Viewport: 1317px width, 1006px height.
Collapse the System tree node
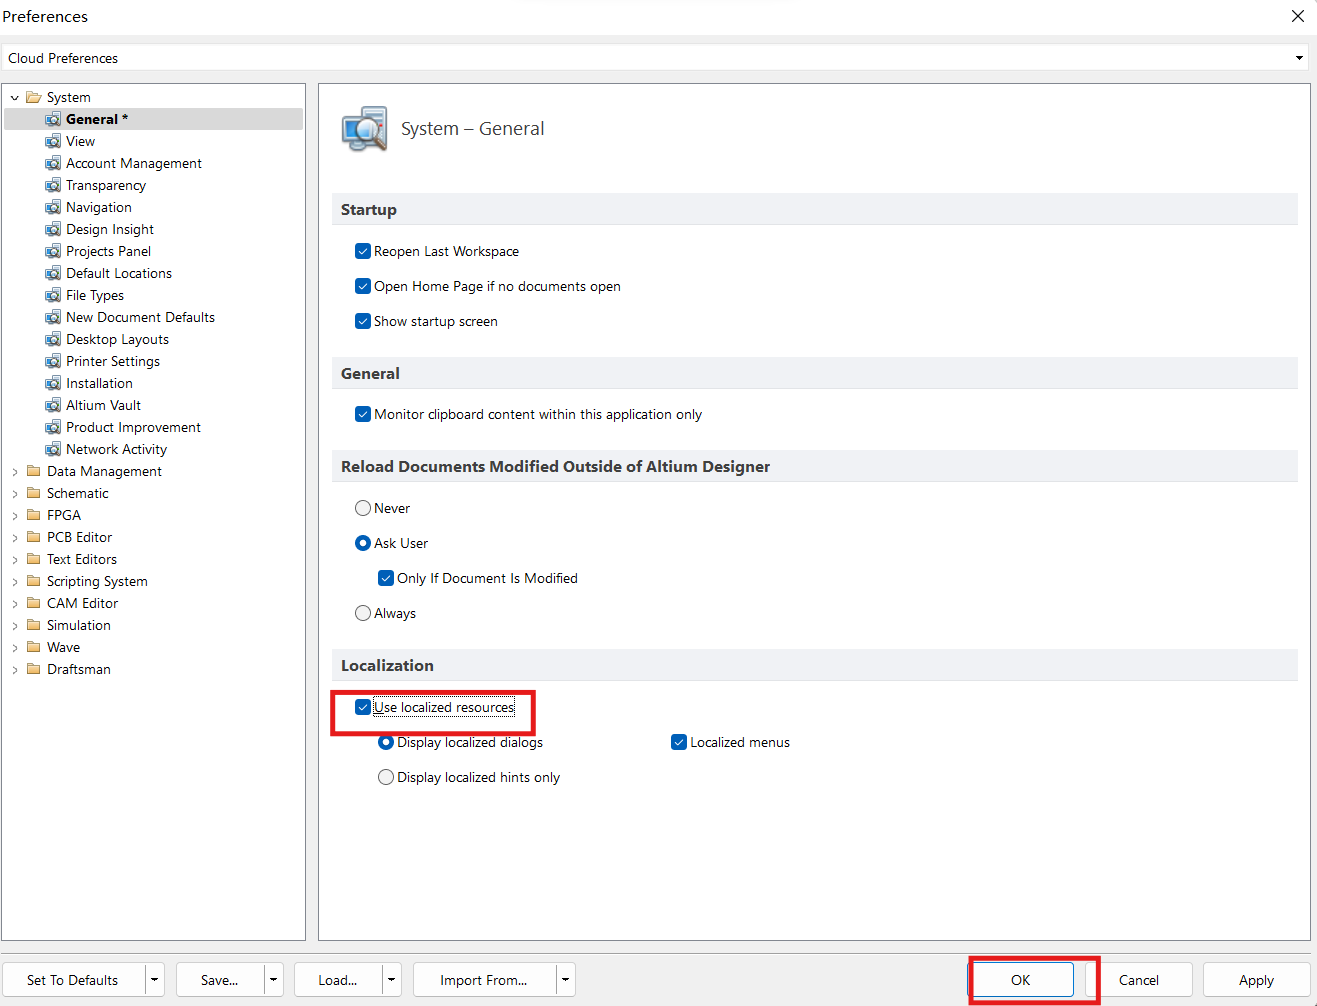[x=15, y=98]
